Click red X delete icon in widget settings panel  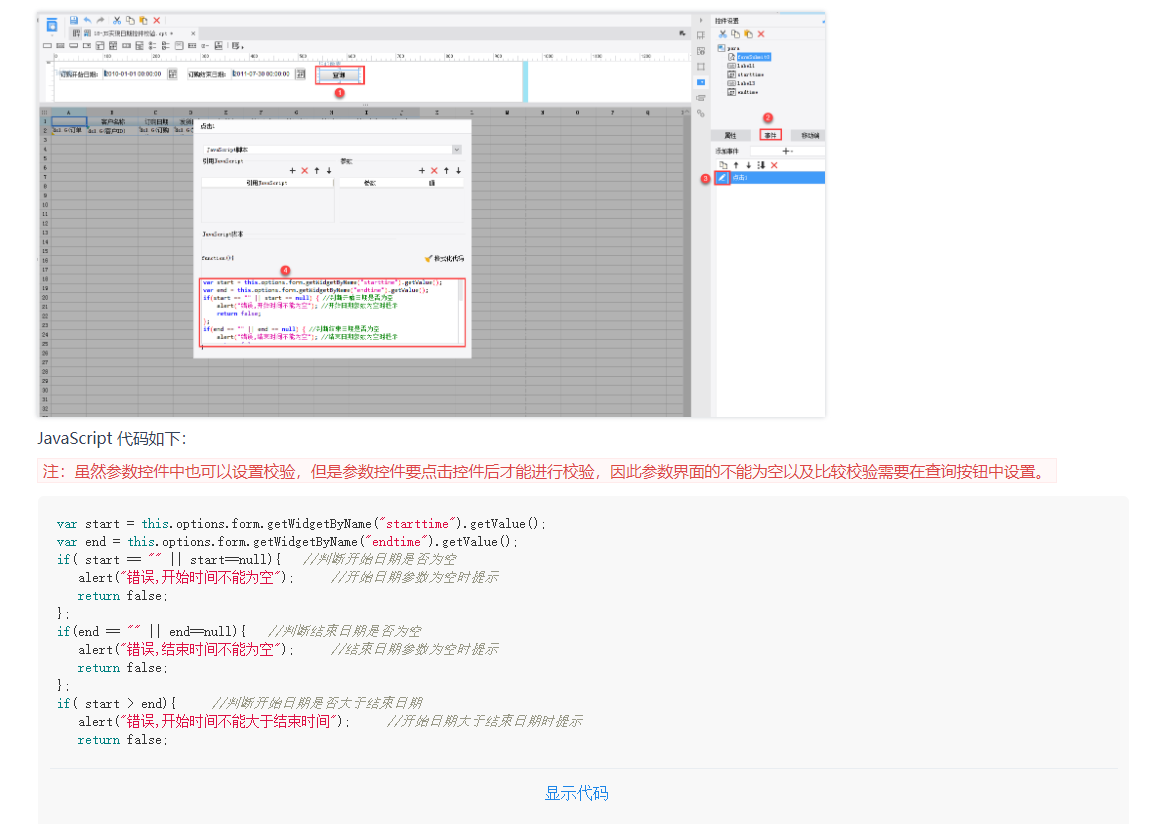pyautogui.click(x=761, y=34)
